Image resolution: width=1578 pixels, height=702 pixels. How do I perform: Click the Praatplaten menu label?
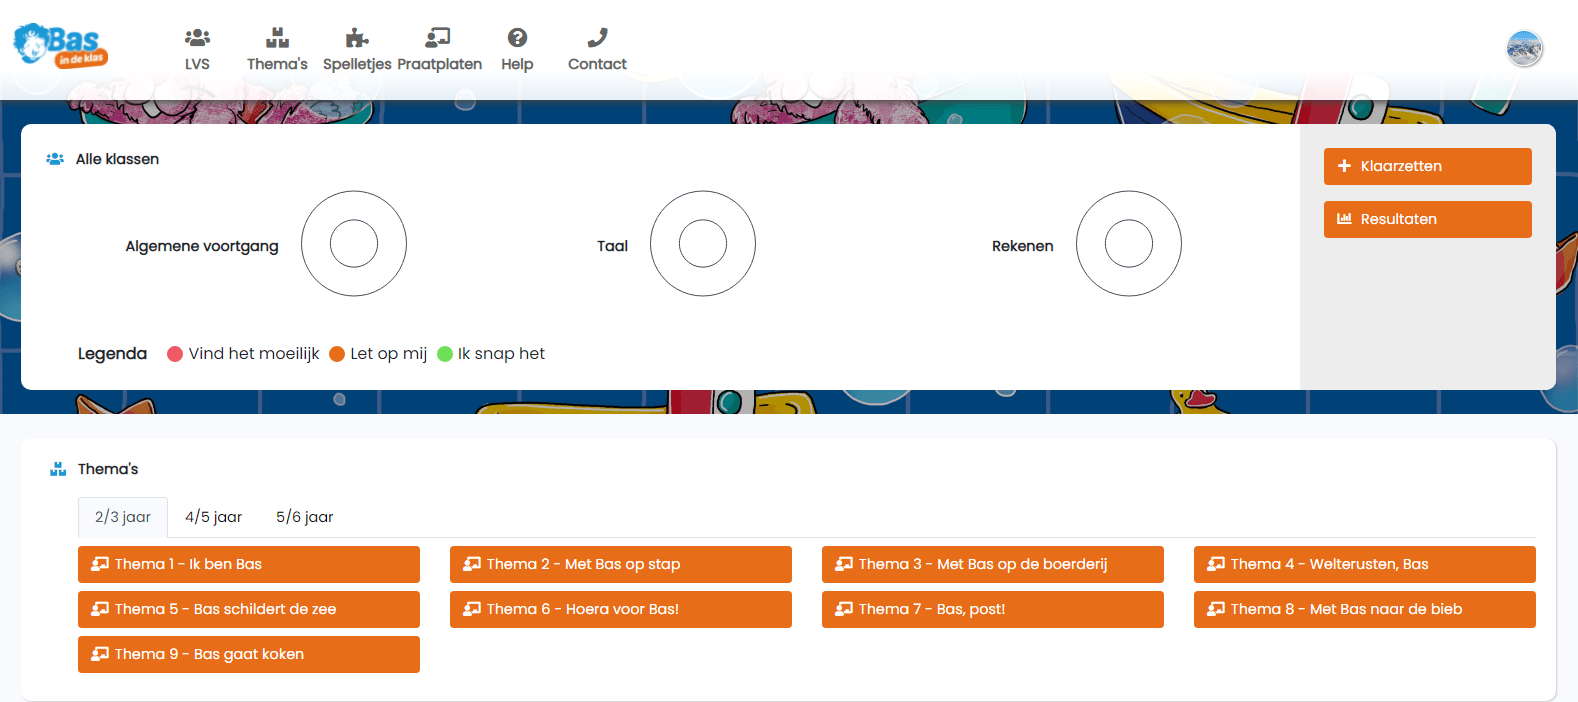click(x=439, y=64)
